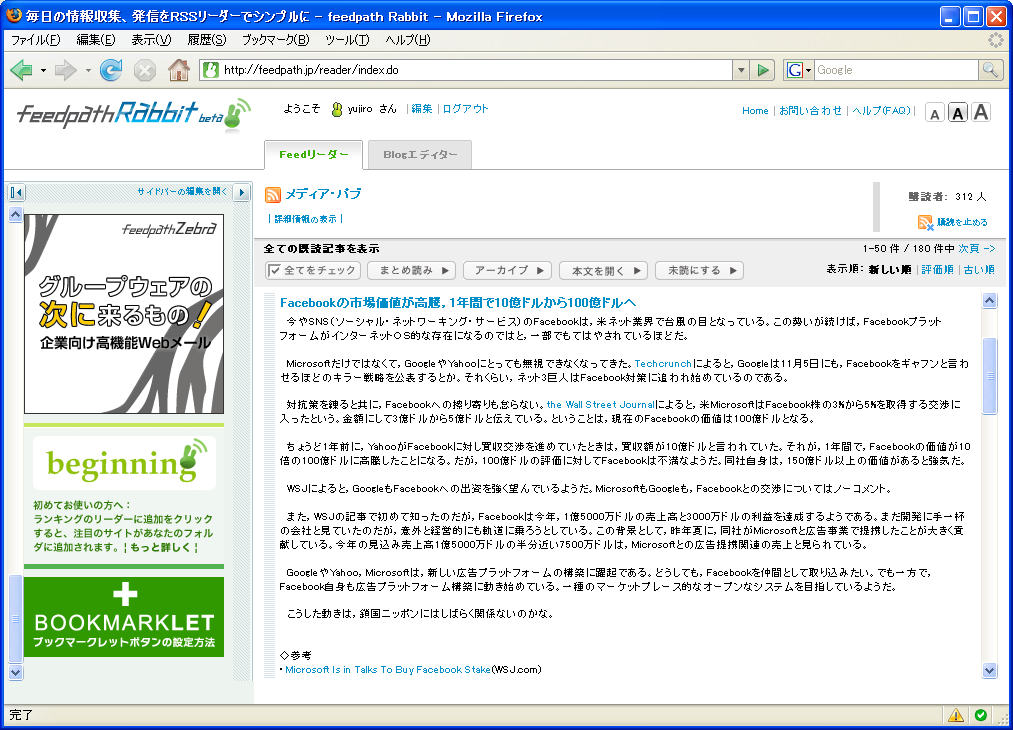This screenshot has height=730, width=1013.
Task: Click the grey forward arrow in Firefox toolbar
Action: pos(65,70)
